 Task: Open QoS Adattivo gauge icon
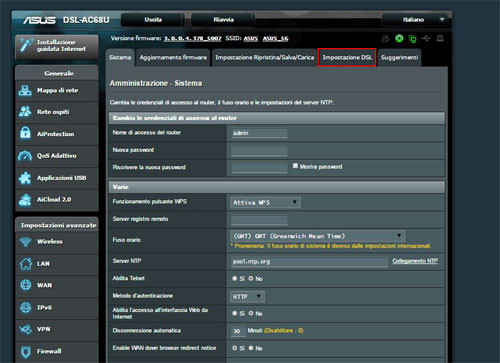pyautogui.click(x=25, y=156)
